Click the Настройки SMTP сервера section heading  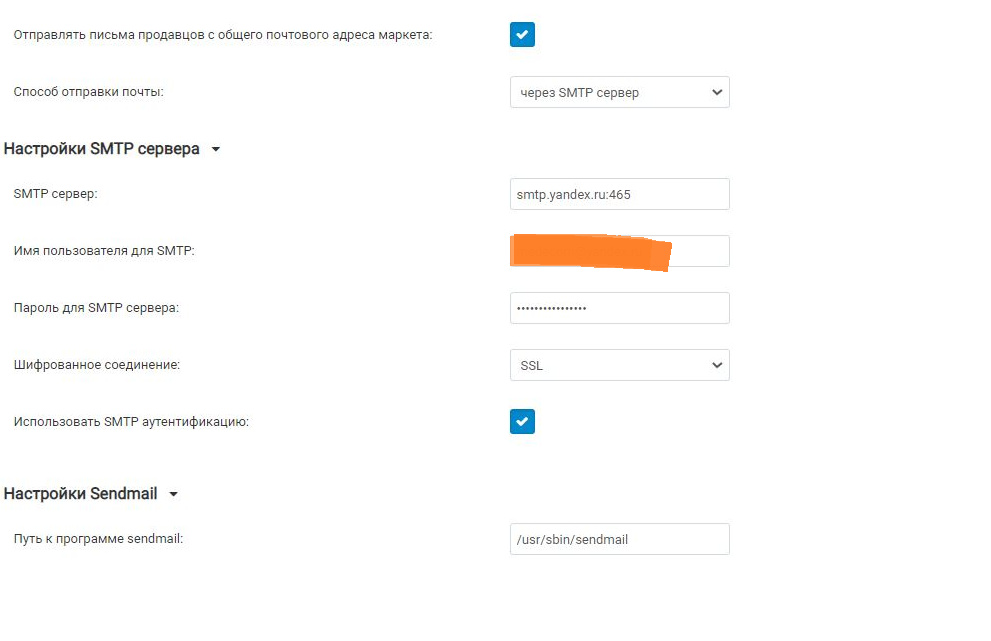click(102, 149)
